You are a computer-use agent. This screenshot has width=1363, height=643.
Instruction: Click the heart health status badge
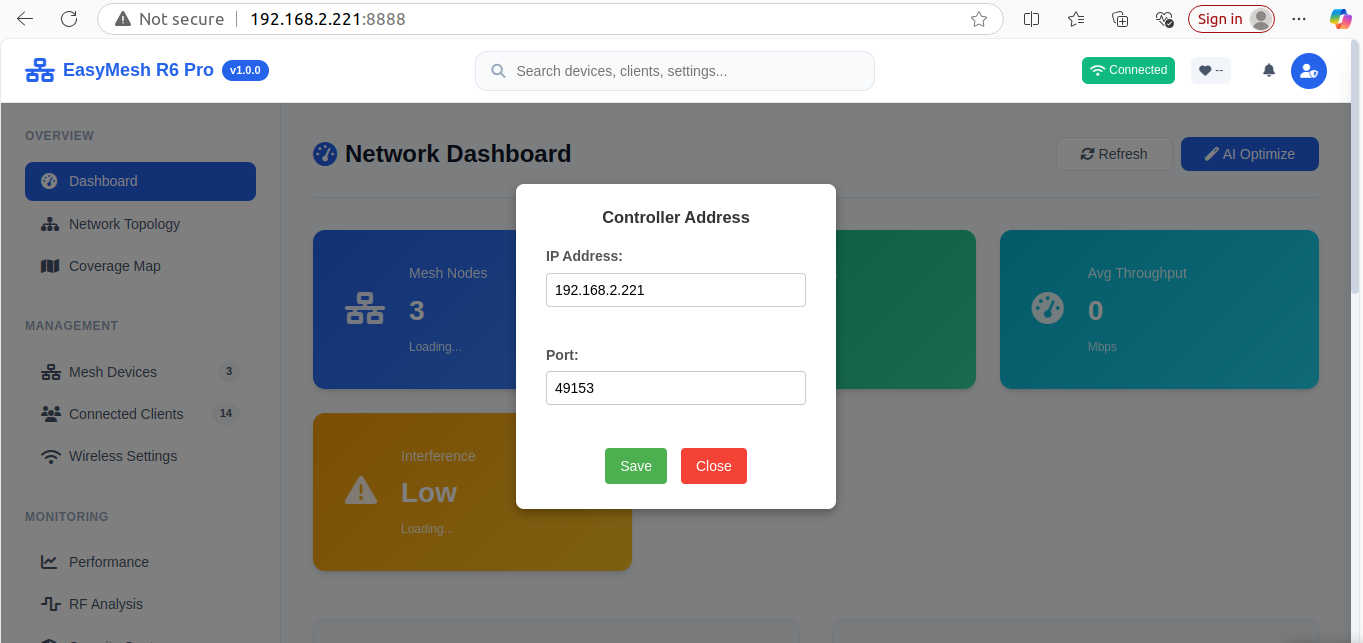[x=1210, y=70]
